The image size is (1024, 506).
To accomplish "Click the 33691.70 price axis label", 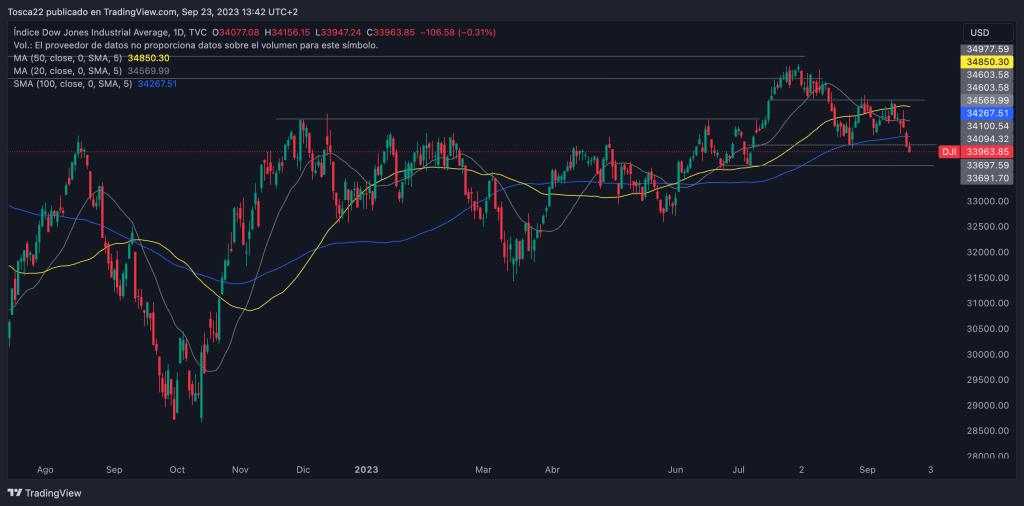I will [987, 178].
